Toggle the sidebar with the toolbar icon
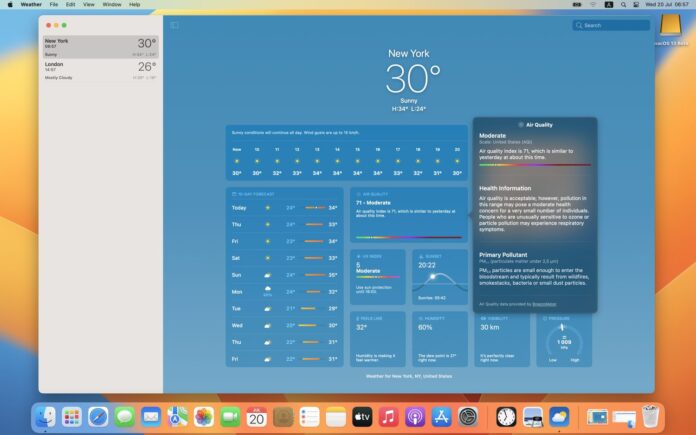This screenshot has width=696, height=435. pos(174,25)
